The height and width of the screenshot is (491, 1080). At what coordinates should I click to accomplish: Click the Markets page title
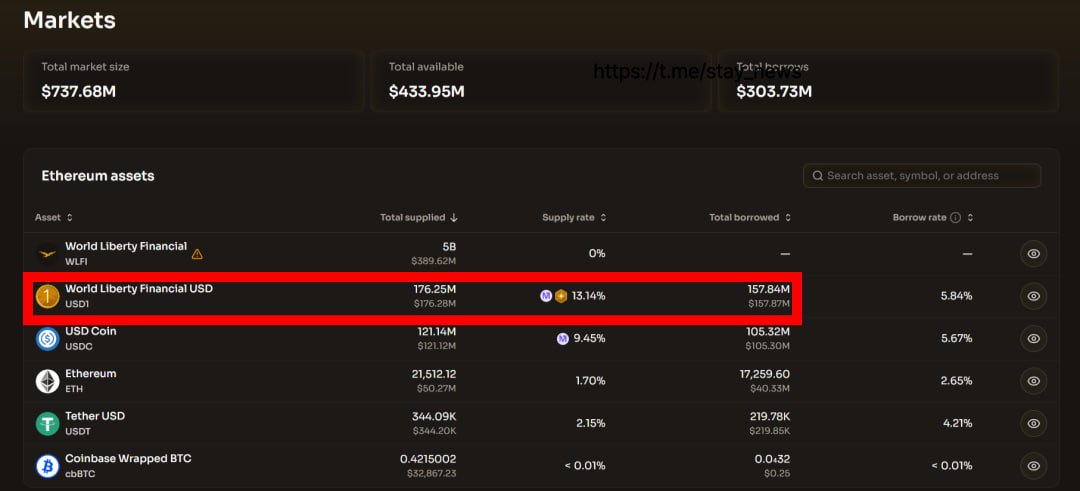pos(70,20)
